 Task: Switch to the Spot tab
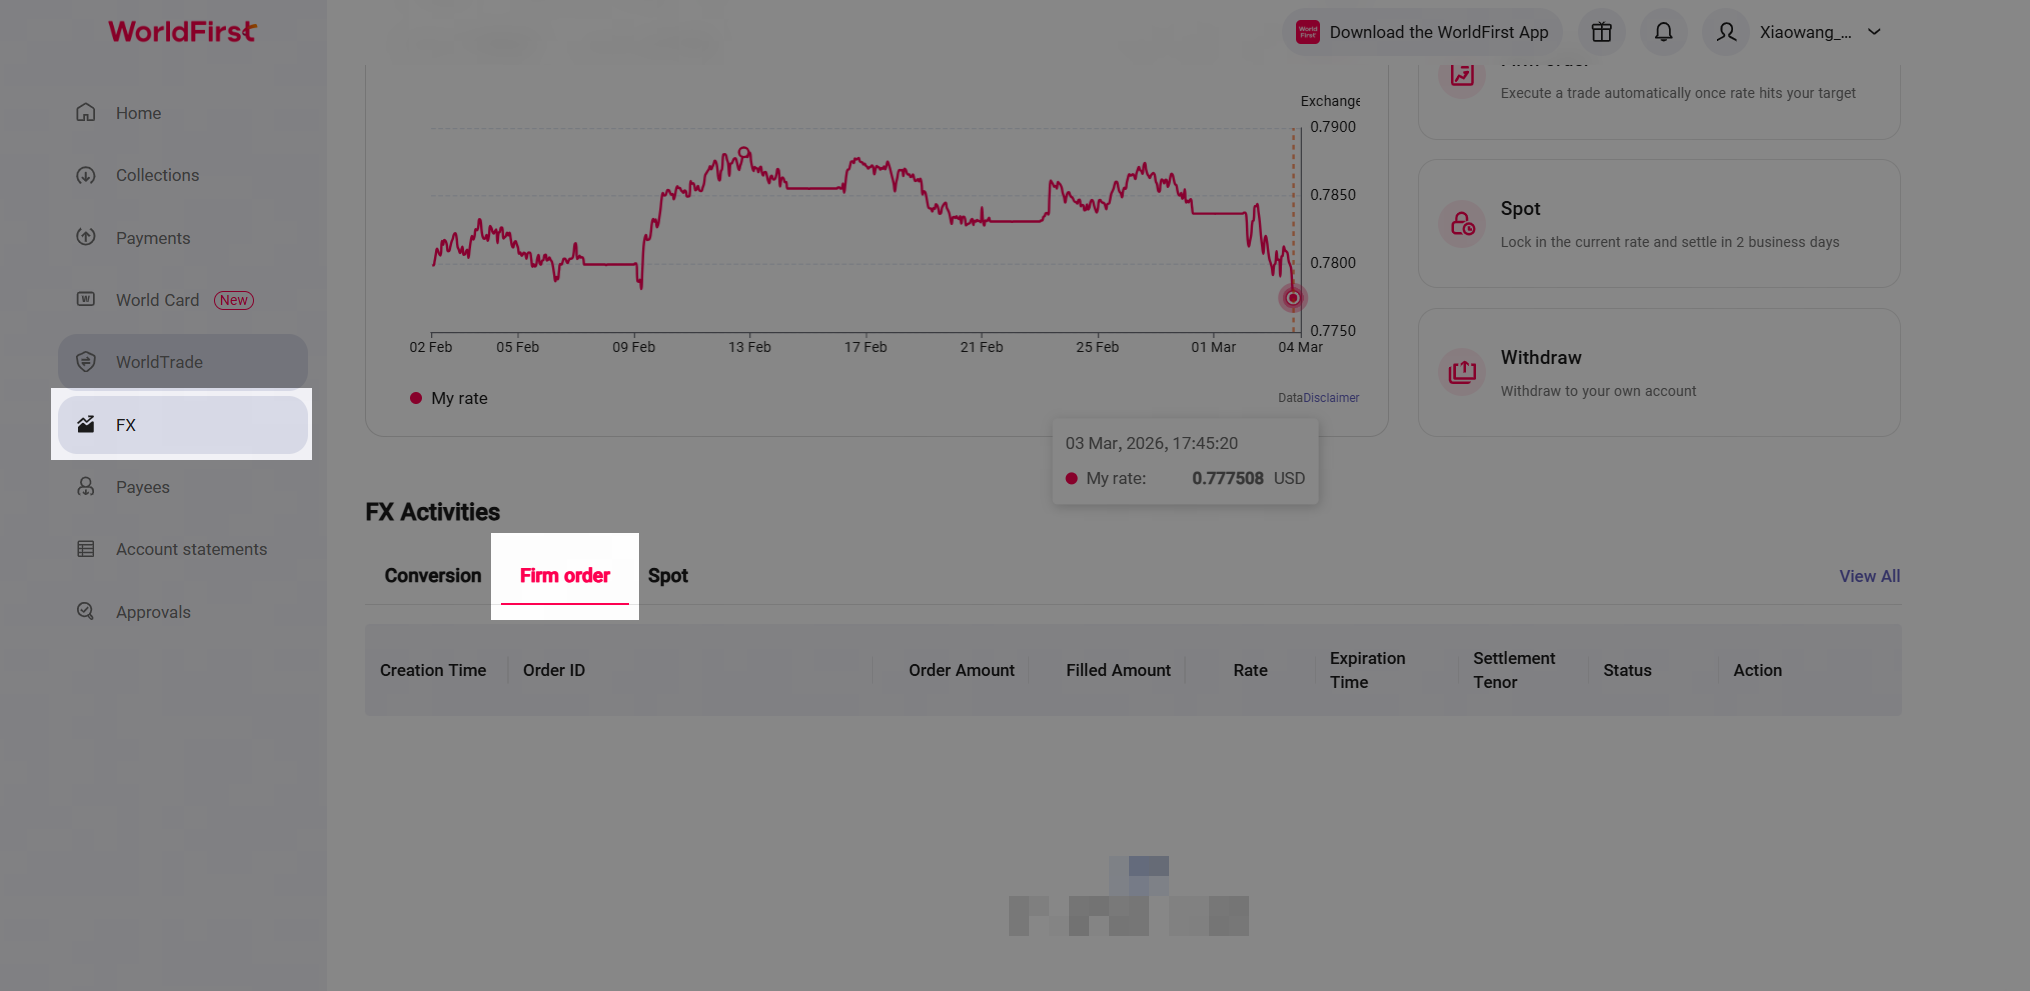click(x=668, y=576)
